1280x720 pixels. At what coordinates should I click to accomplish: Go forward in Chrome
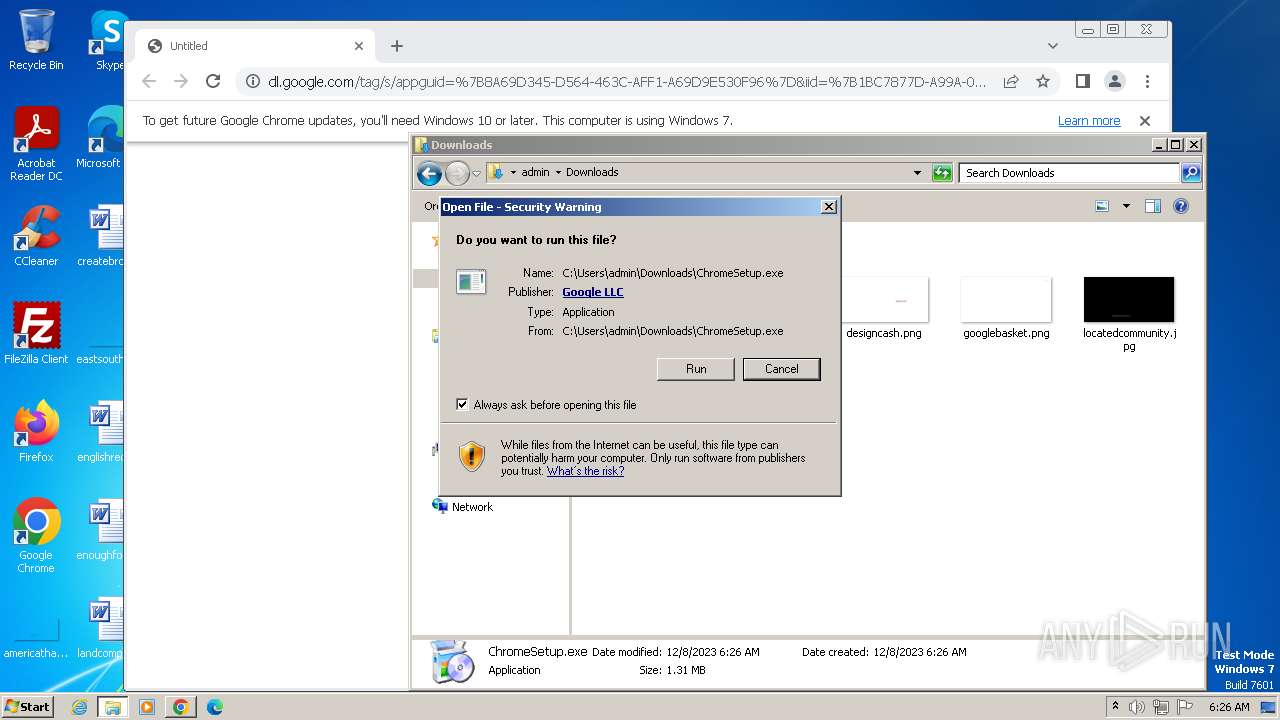click(181, 81)
